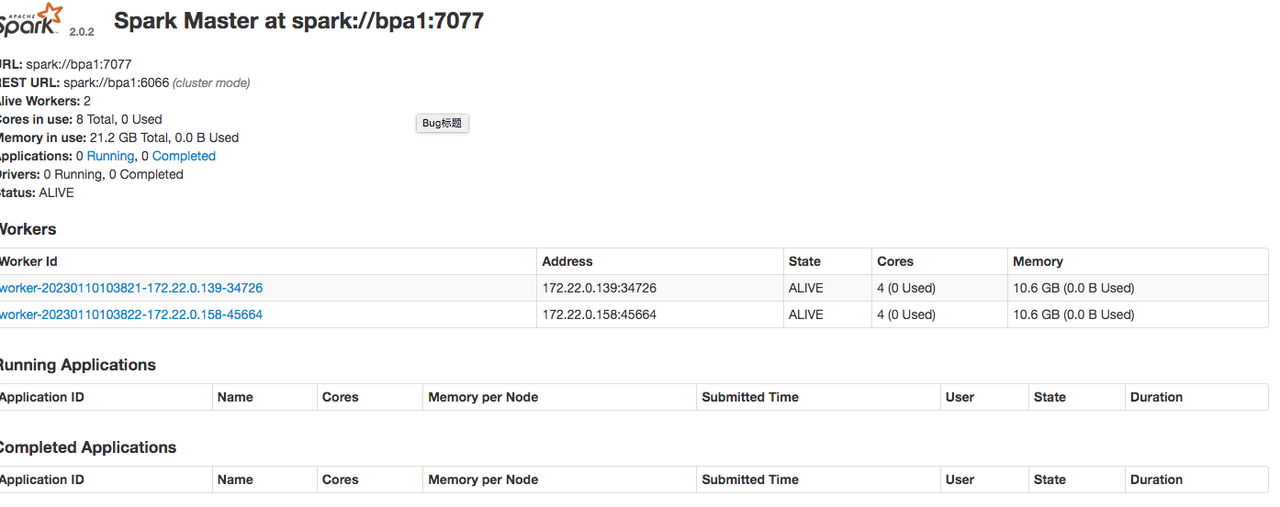Sort Completed Applications by Submitted Time
This screenshot has width=1280, height=507.
click(750, 479)
